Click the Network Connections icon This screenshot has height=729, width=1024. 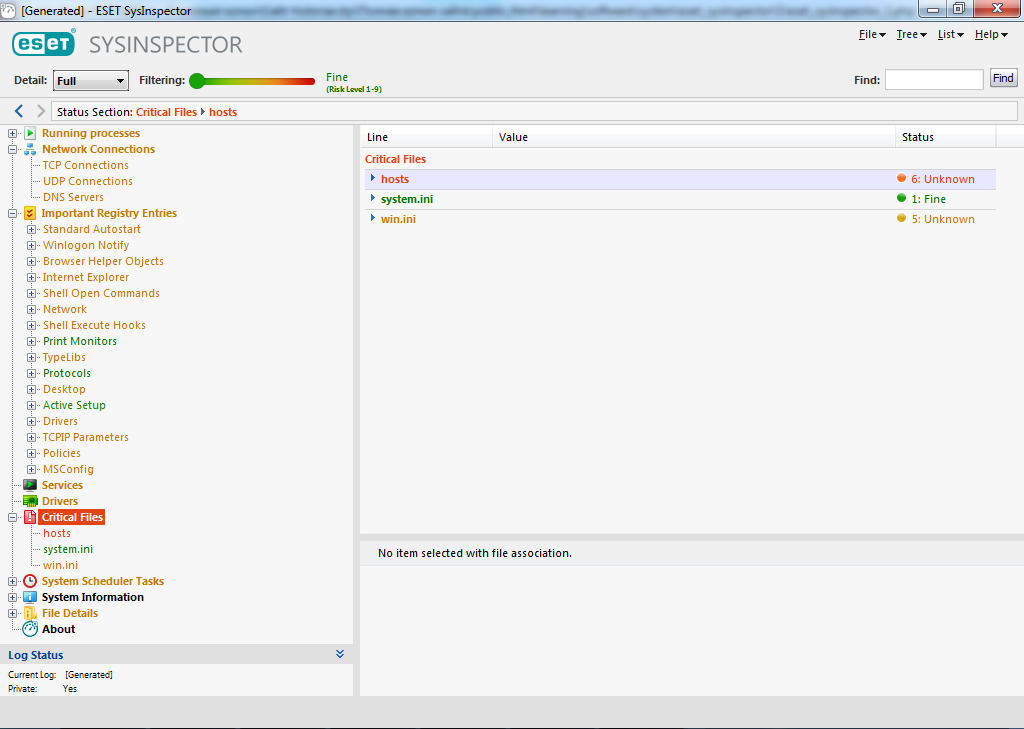coord(30,149)
